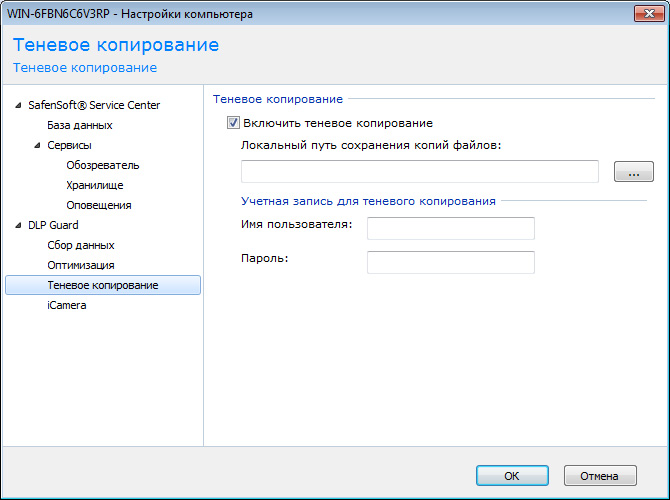Open the 'Обозреватель' tree item
This screenshot has width=670, height=500.
click(102, 165)
